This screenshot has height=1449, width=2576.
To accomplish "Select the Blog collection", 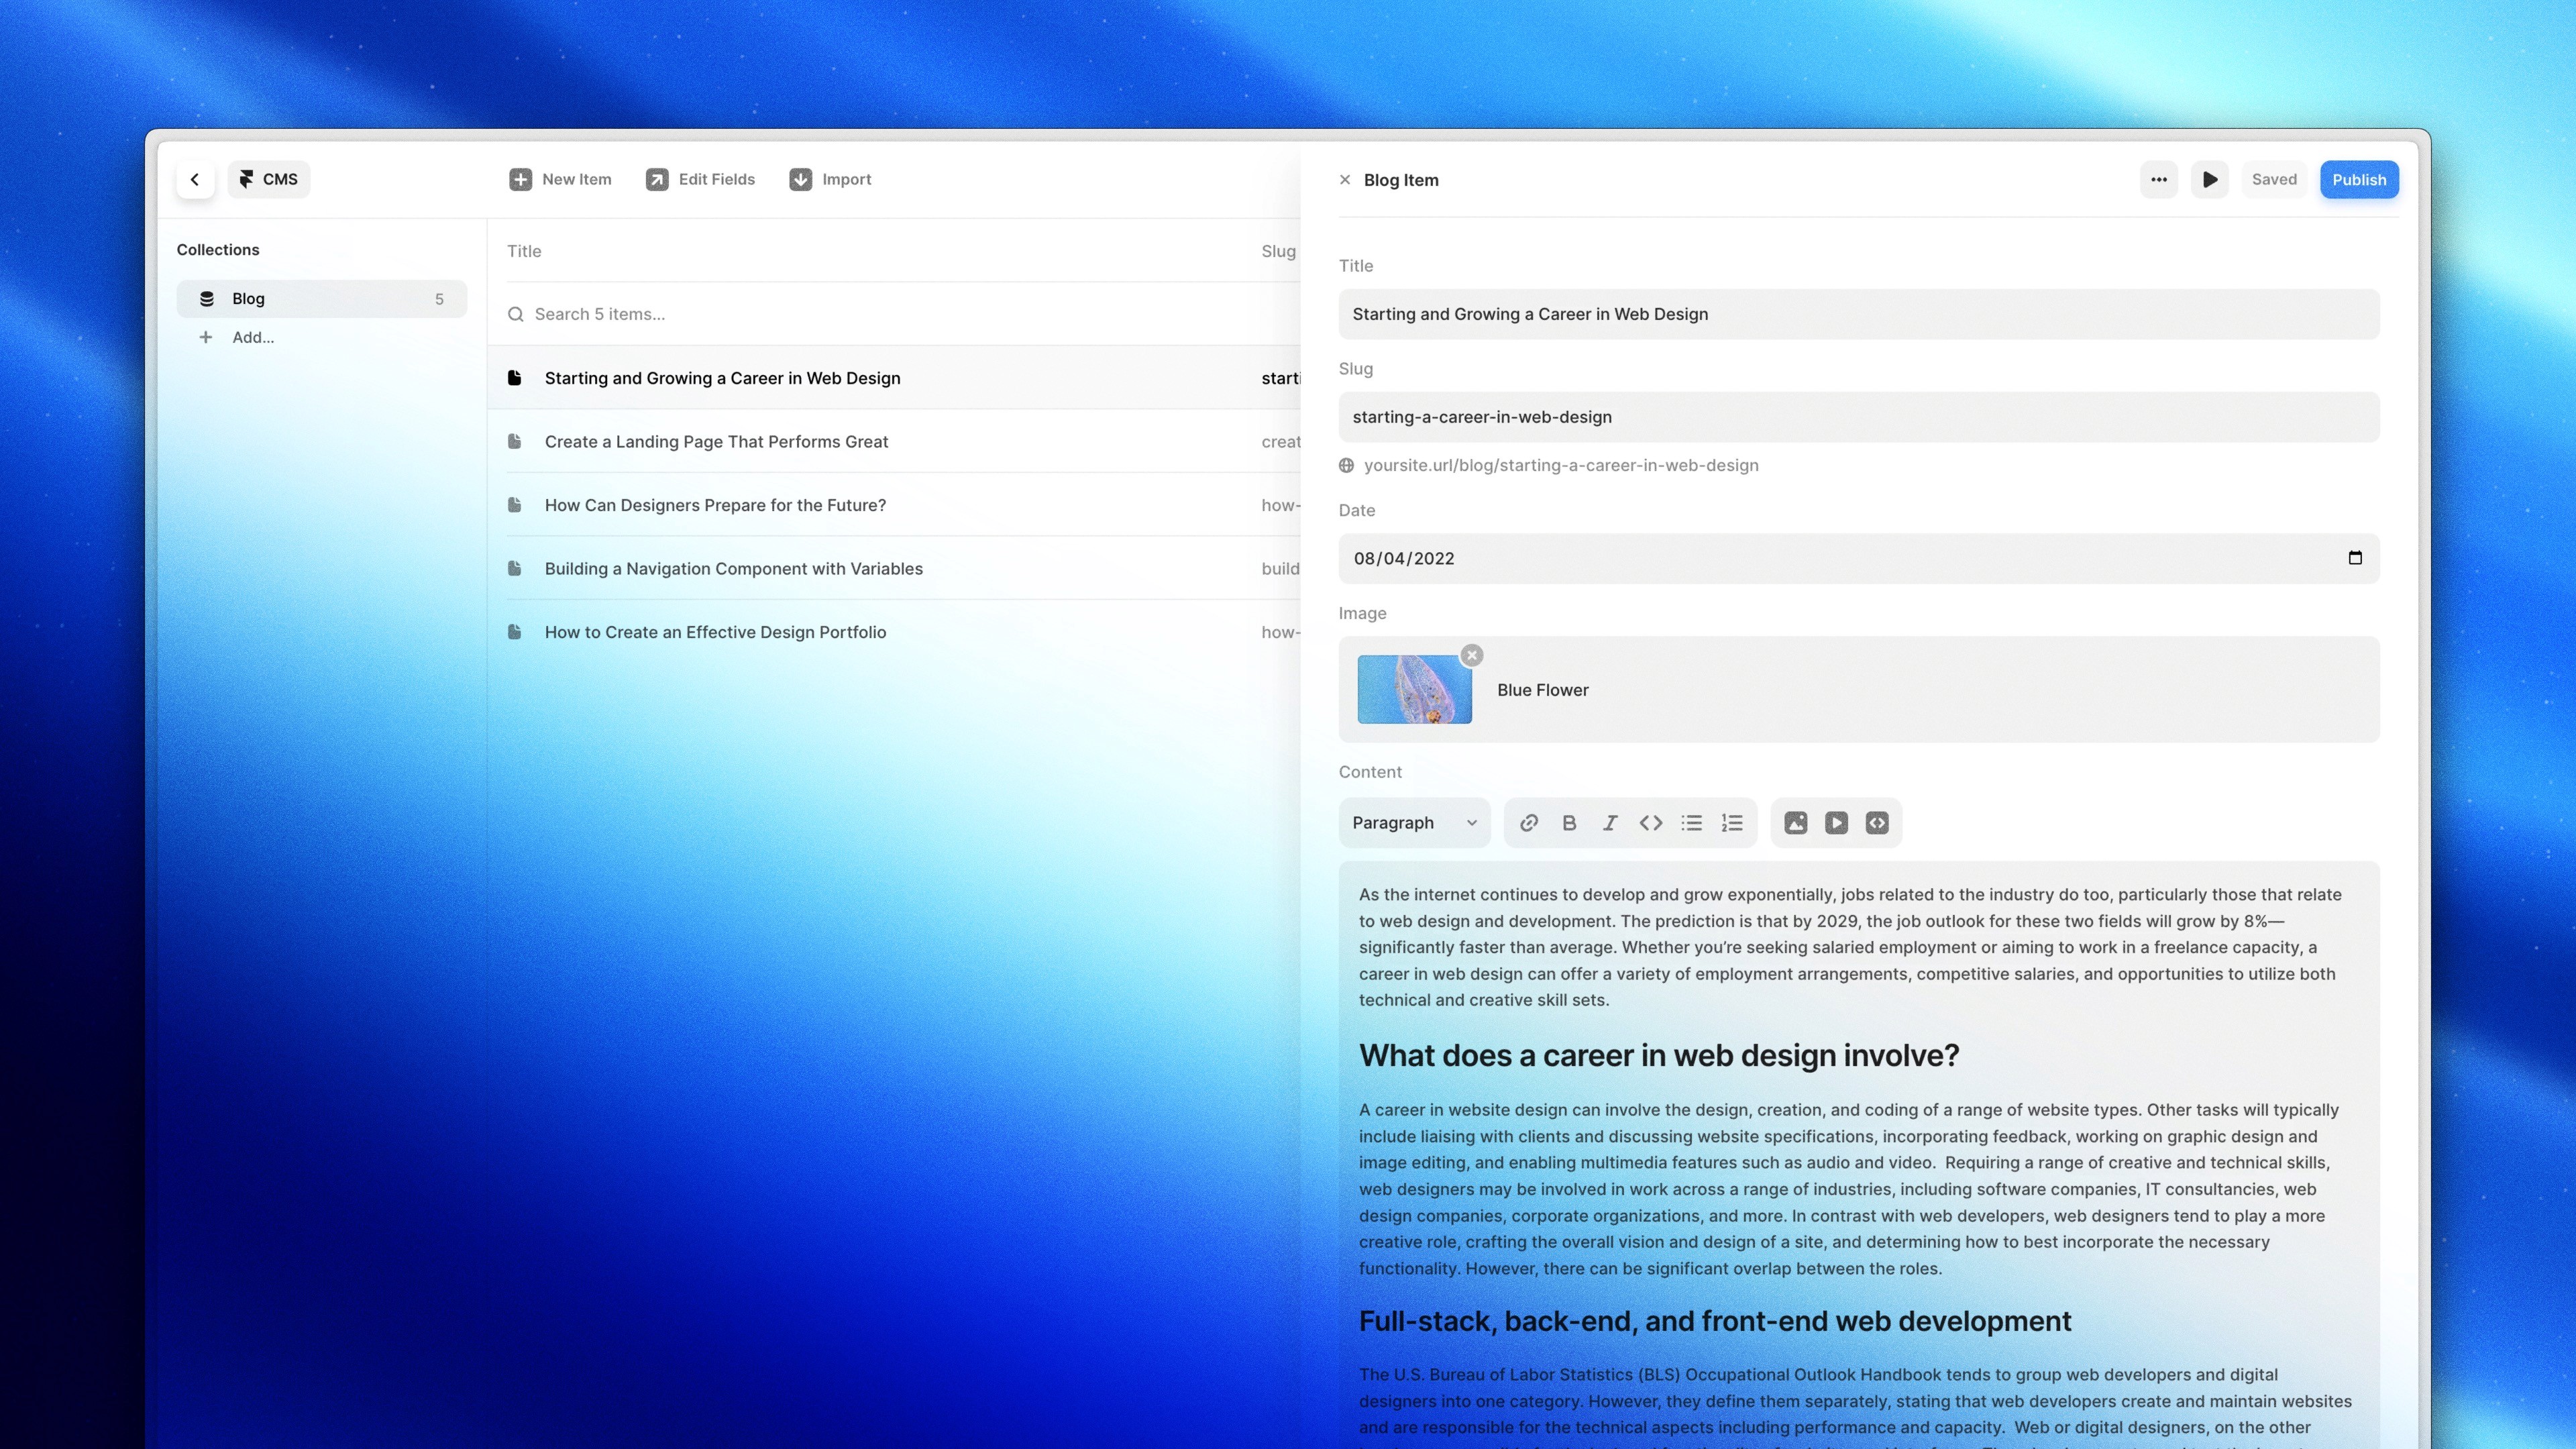I will pyautogui.click(x=322, y=299).
